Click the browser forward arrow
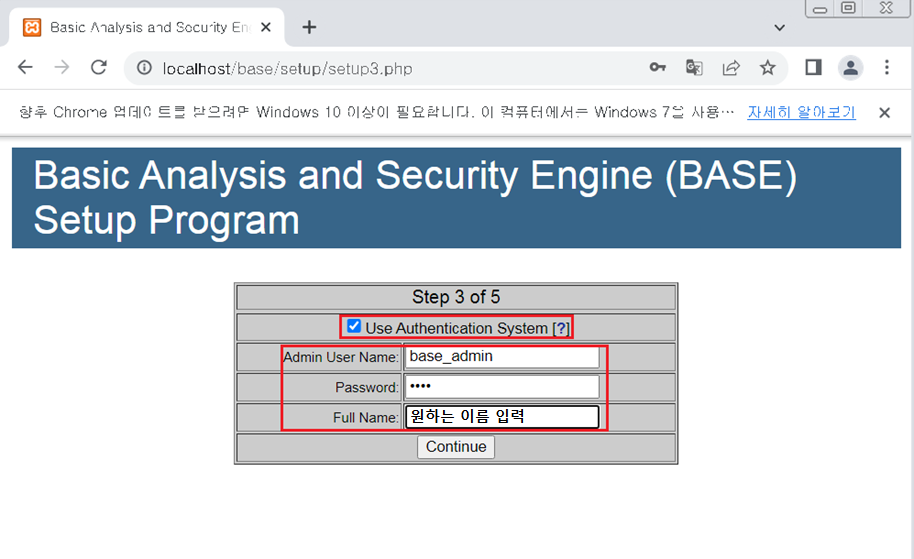 pos(62,68)
